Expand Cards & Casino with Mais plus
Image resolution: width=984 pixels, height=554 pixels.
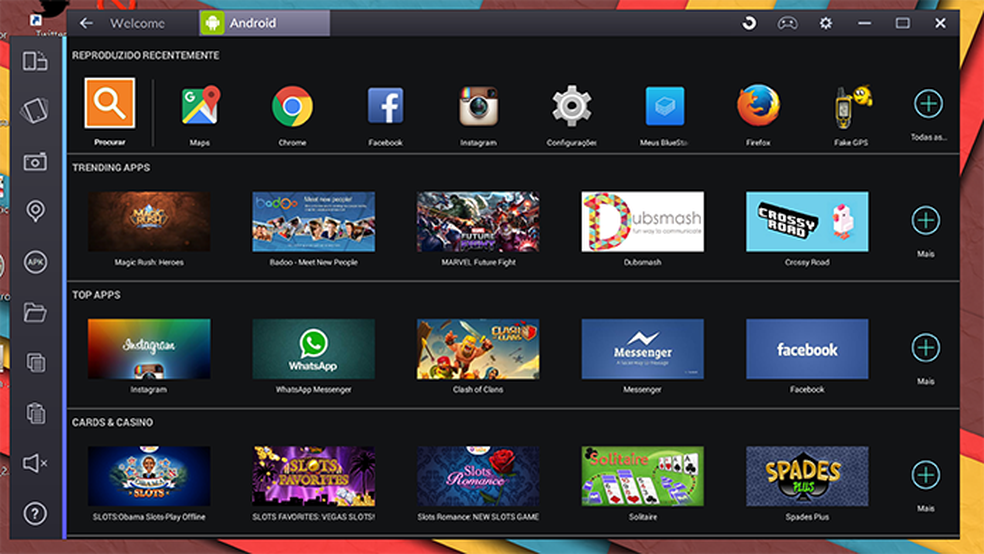point(926,475)
